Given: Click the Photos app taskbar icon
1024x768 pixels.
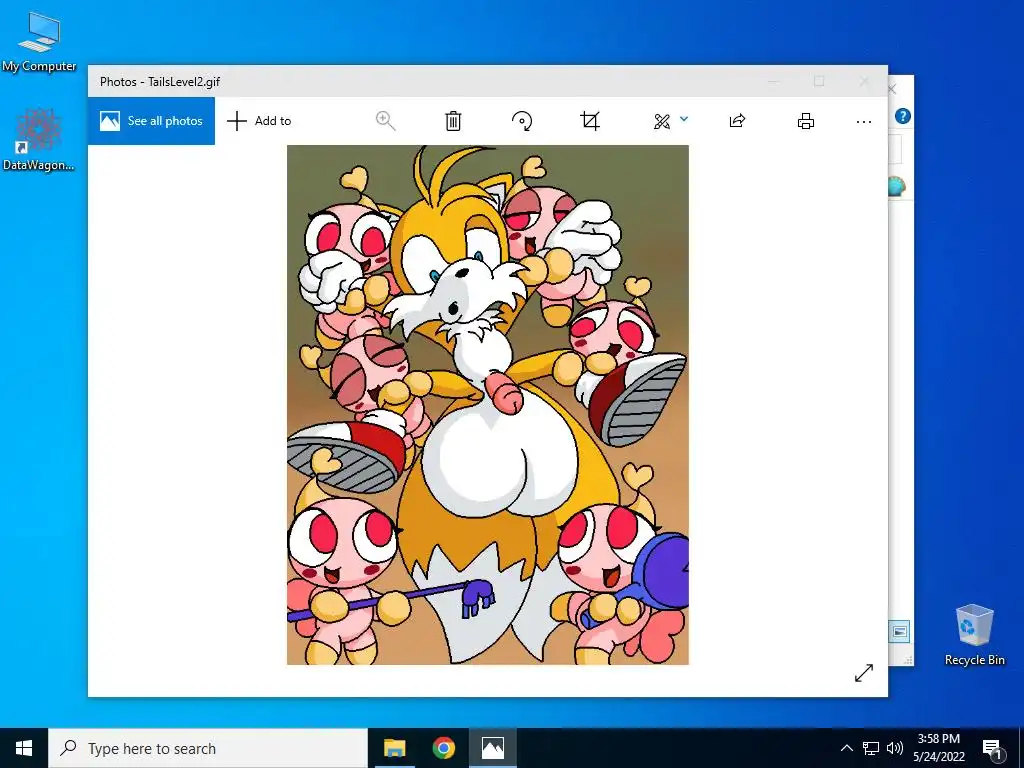Looking at the screenshot, I should click(492, 748).
